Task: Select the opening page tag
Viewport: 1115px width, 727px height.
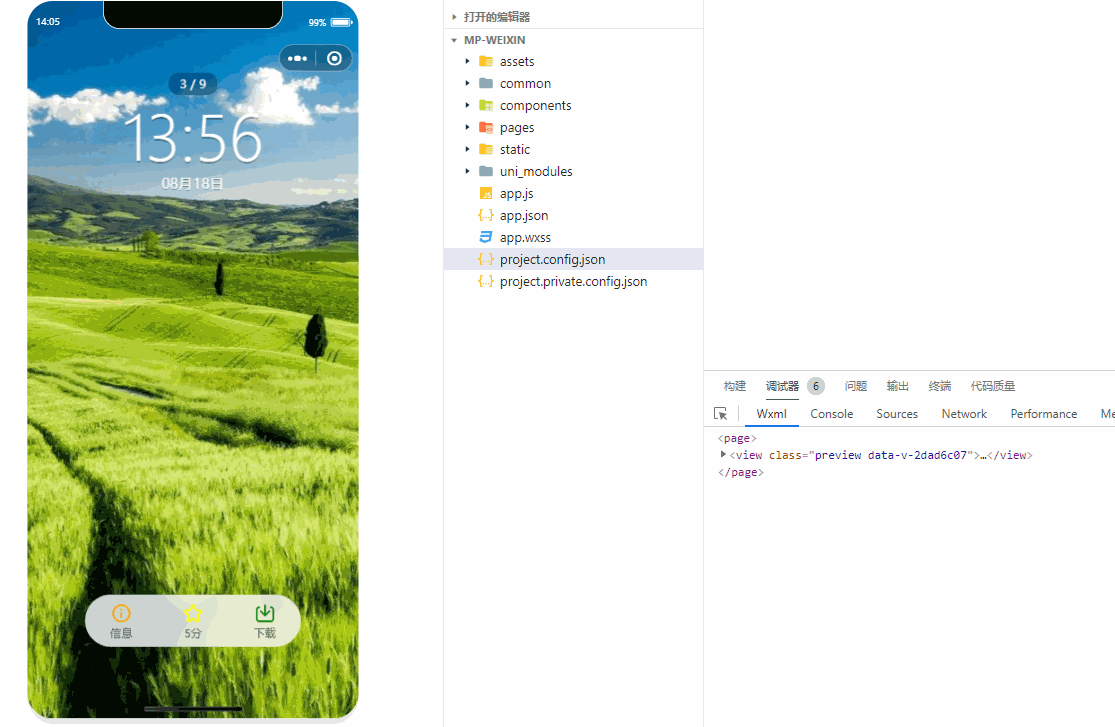Action: point(737,438)
